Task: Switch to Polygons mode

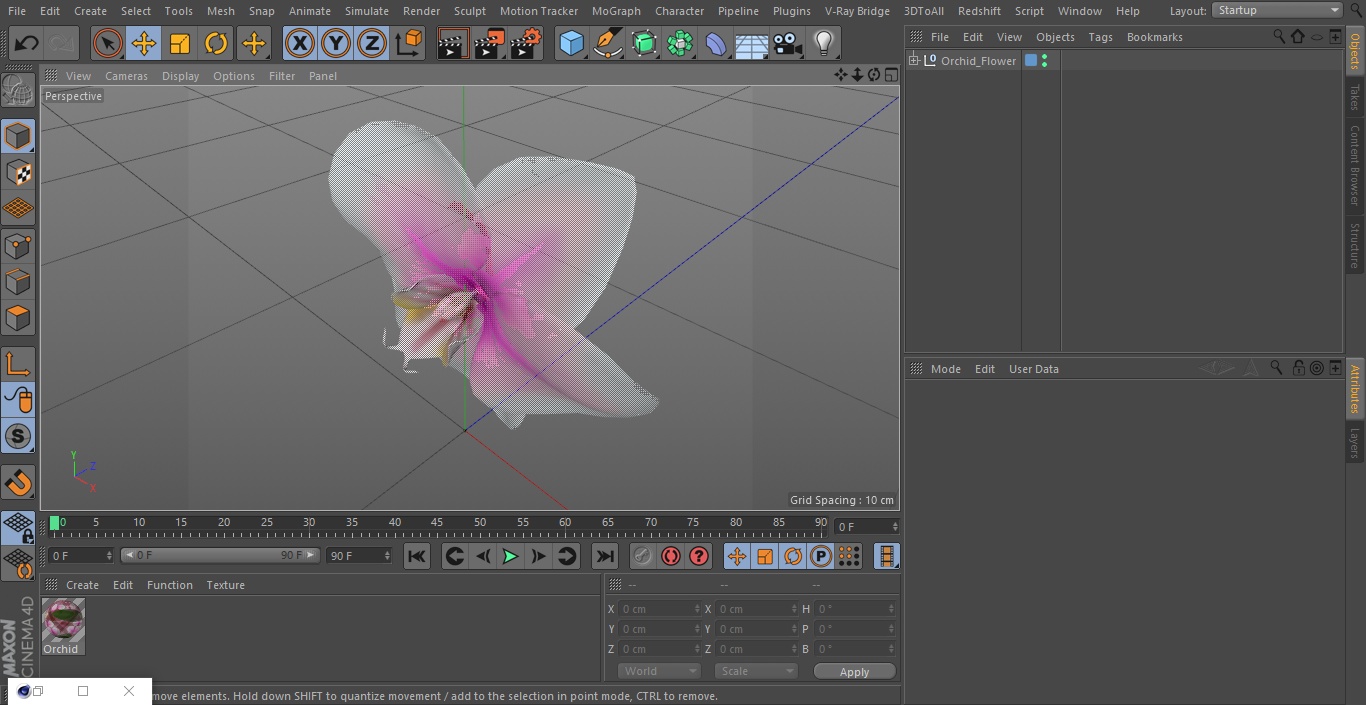Action: click(x=18, y=319)
